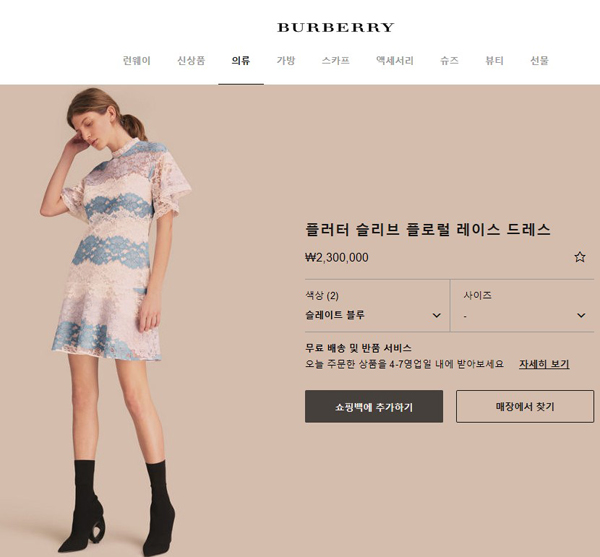The image size is (600, 557).
Task: Click the Burberry logo
Action: [x=336, y=28]
